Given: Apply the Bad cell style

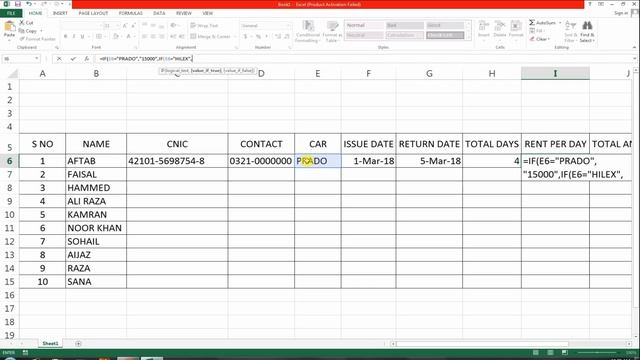Looking at the screenshot, I should point(404,25).
